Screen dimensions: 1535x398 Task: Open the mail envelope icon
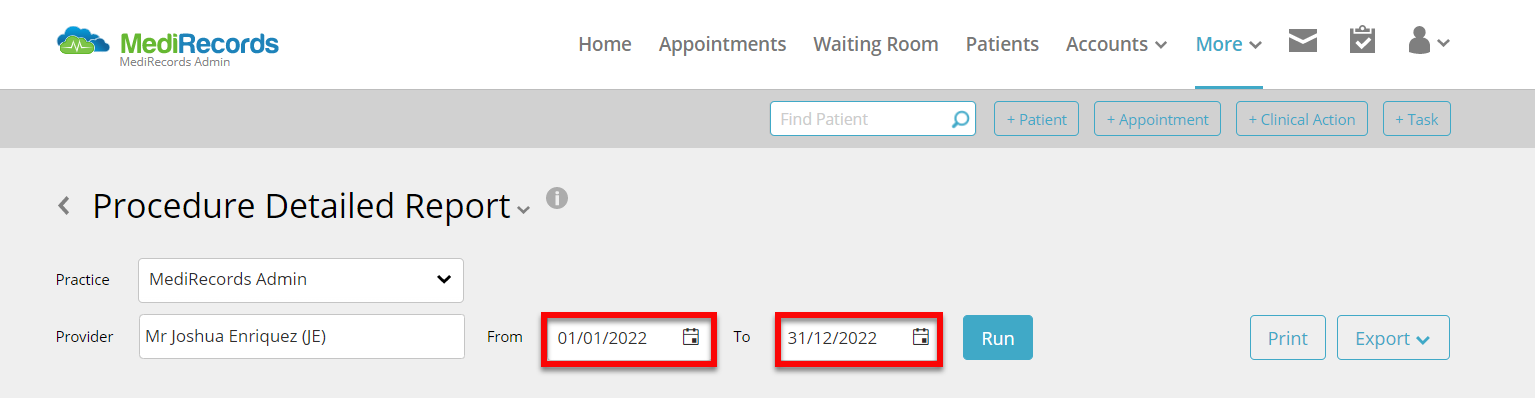pyautogui.click(x=1302, y=41)
